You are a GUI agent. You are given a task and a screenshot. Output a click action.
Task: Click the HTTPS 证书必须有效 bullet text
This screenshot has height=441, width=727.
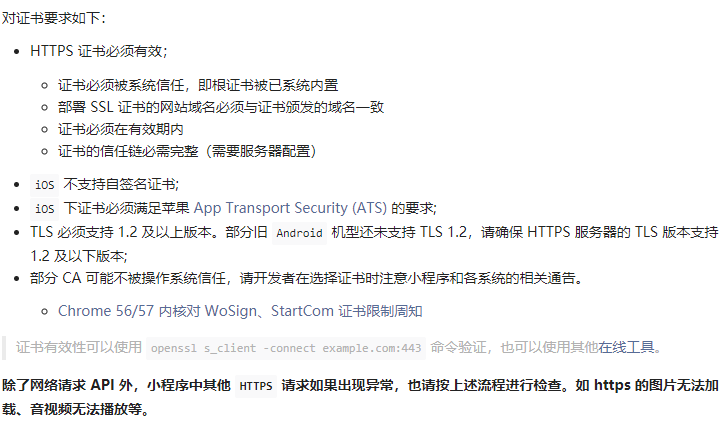tap(98, 51)
